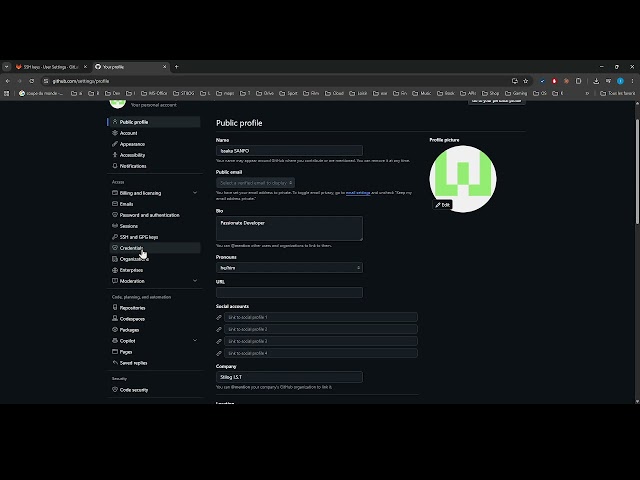Click the go to personal profile button
The image size is (640, 480).
tap(496, 101)
